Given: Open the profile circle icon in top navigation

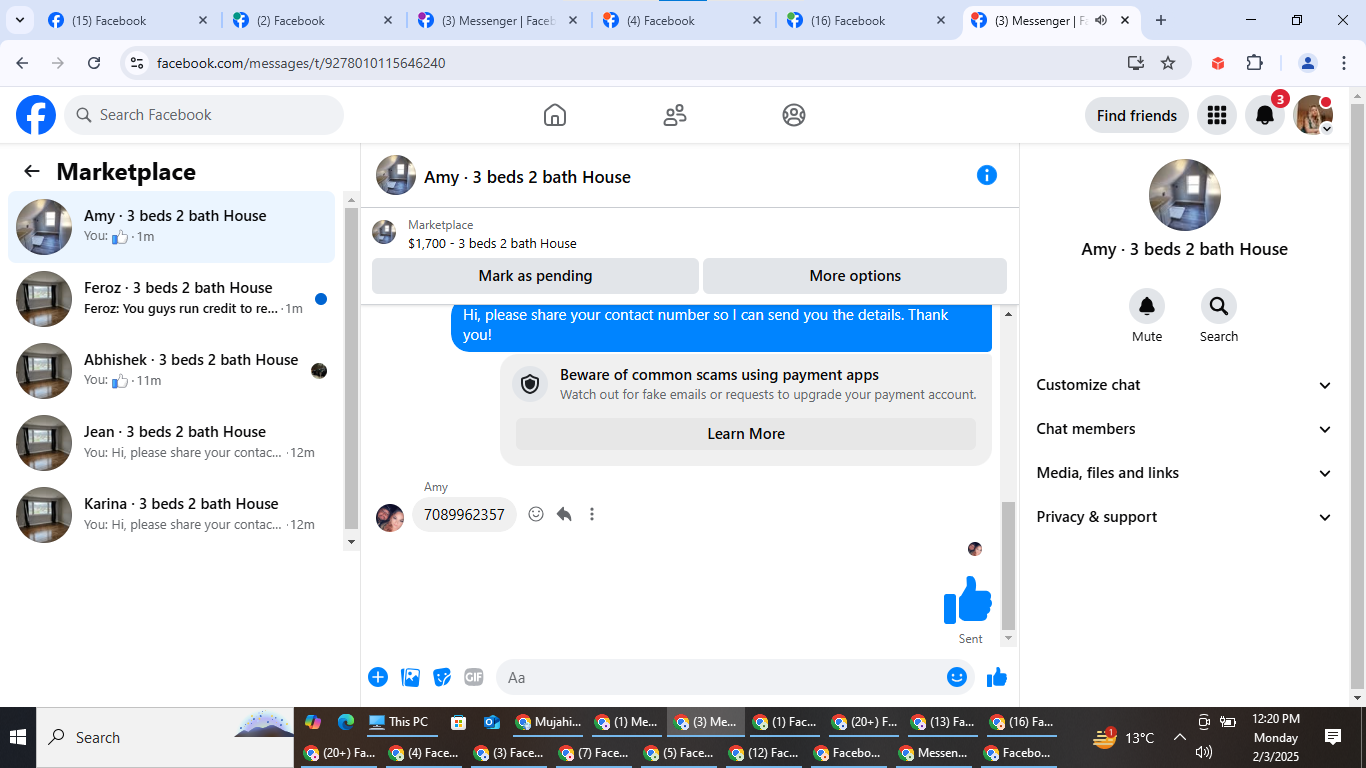Looking at the screenshot, I should 794,115.
